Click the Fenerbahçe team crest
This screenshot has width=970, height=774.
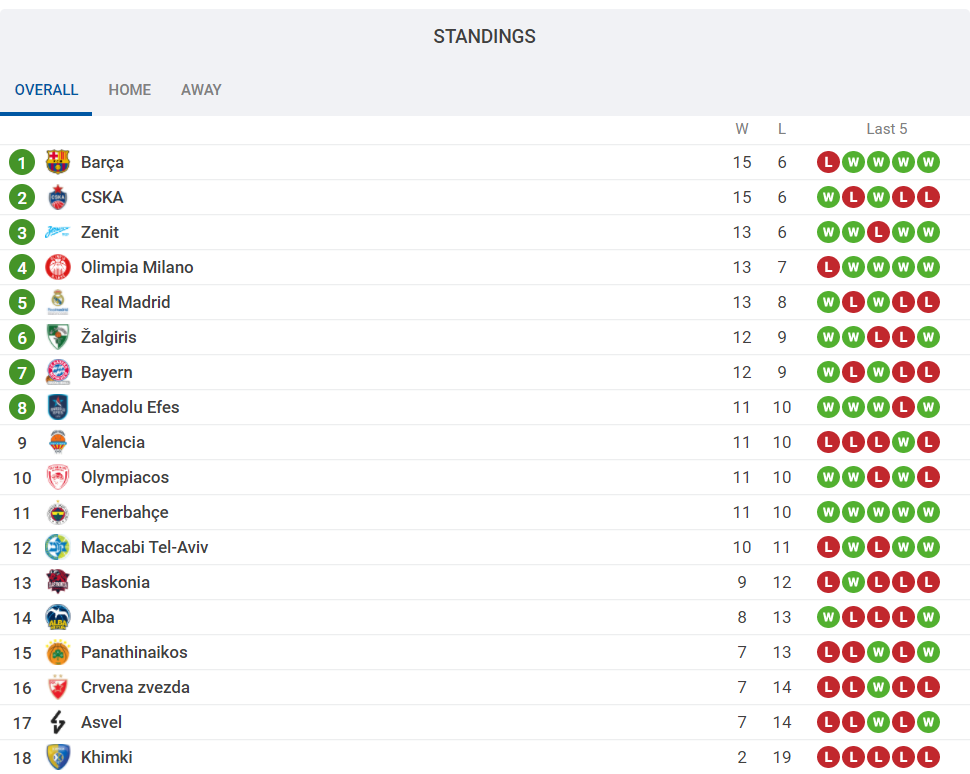(x=58, y=512)
